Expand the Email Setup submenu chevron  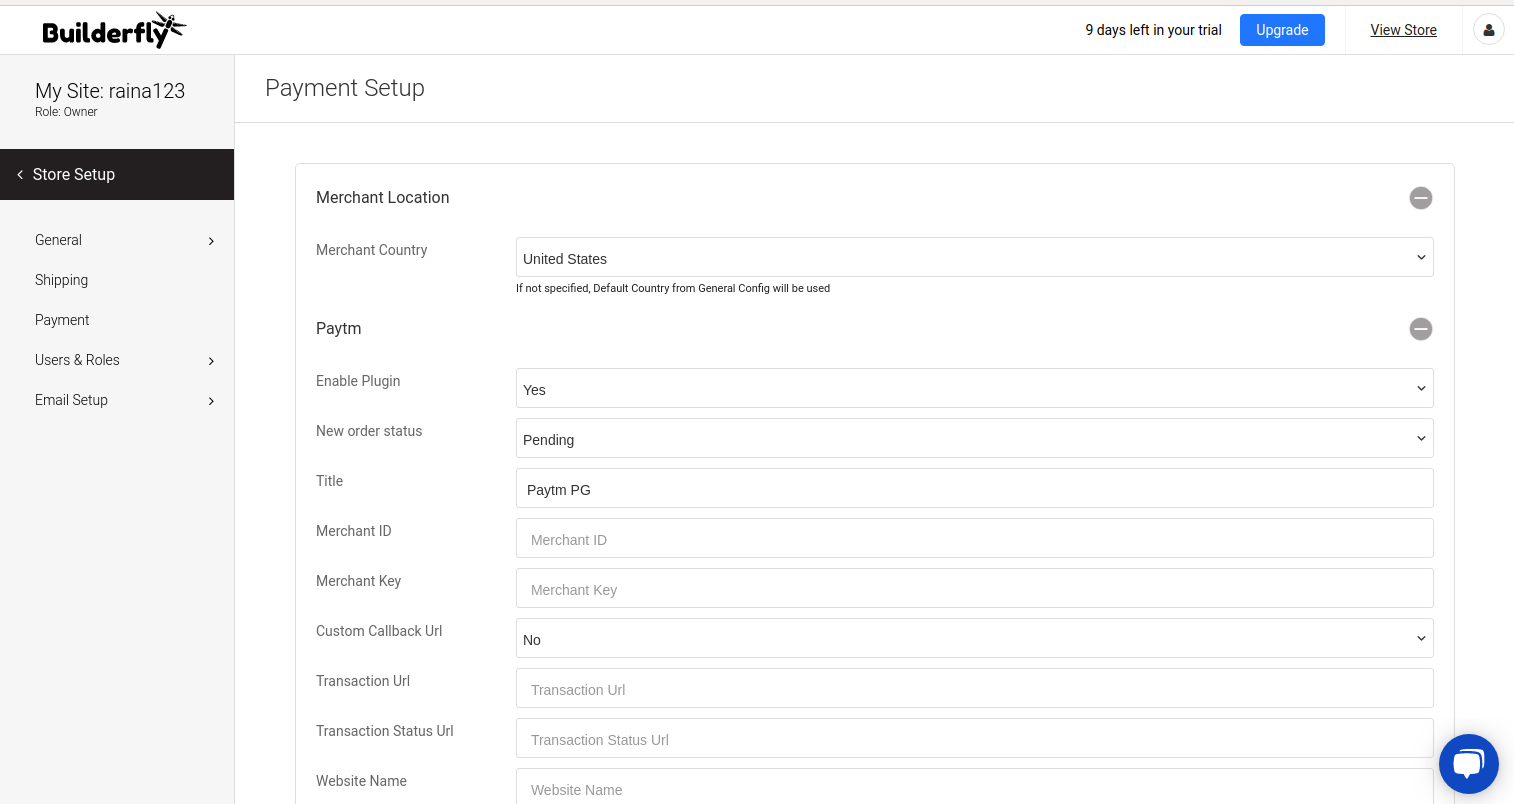211,401
